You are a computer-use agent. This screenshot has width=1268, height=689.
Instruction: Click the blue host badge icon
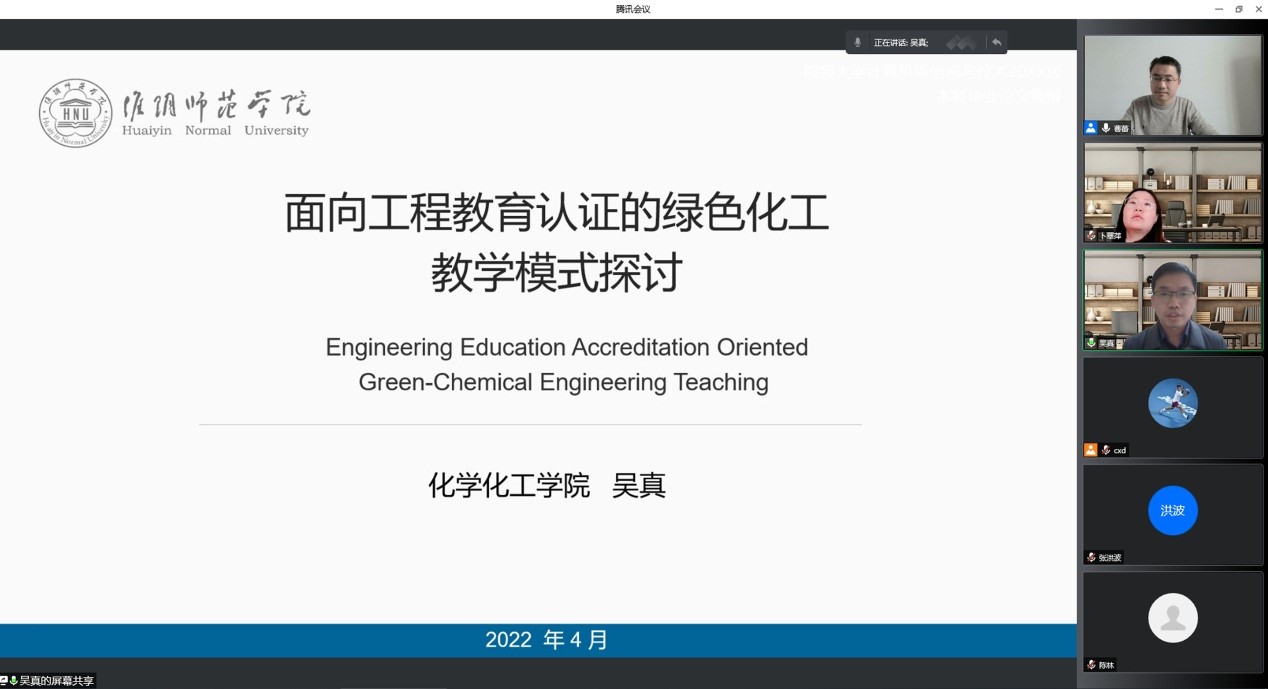pyautogui.click(x=1091, y=128)
